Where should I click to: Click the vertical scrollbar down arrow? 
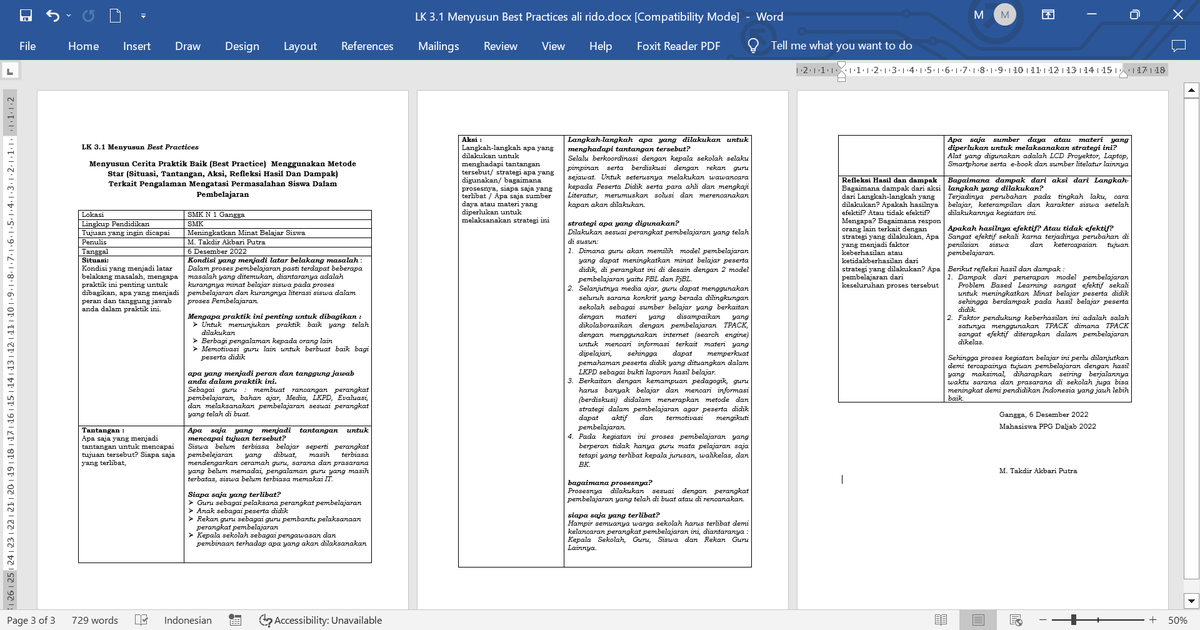point(1191,603)
